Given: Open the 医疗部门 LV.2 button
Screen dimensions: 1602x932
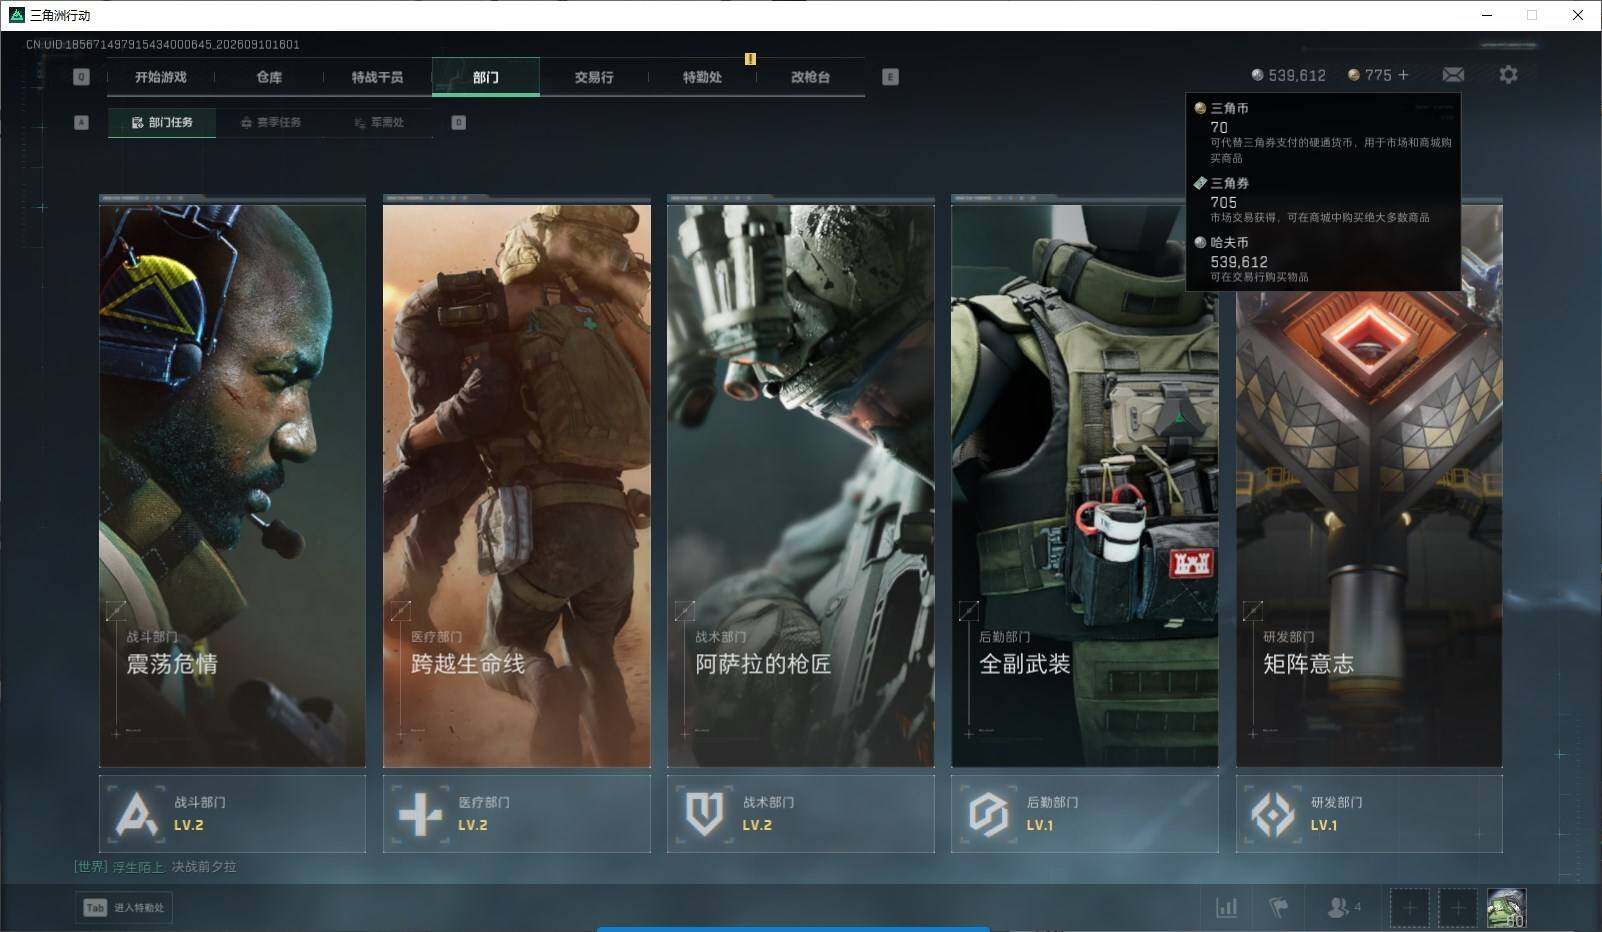Looking at the screenshot, I should point(516,814).
